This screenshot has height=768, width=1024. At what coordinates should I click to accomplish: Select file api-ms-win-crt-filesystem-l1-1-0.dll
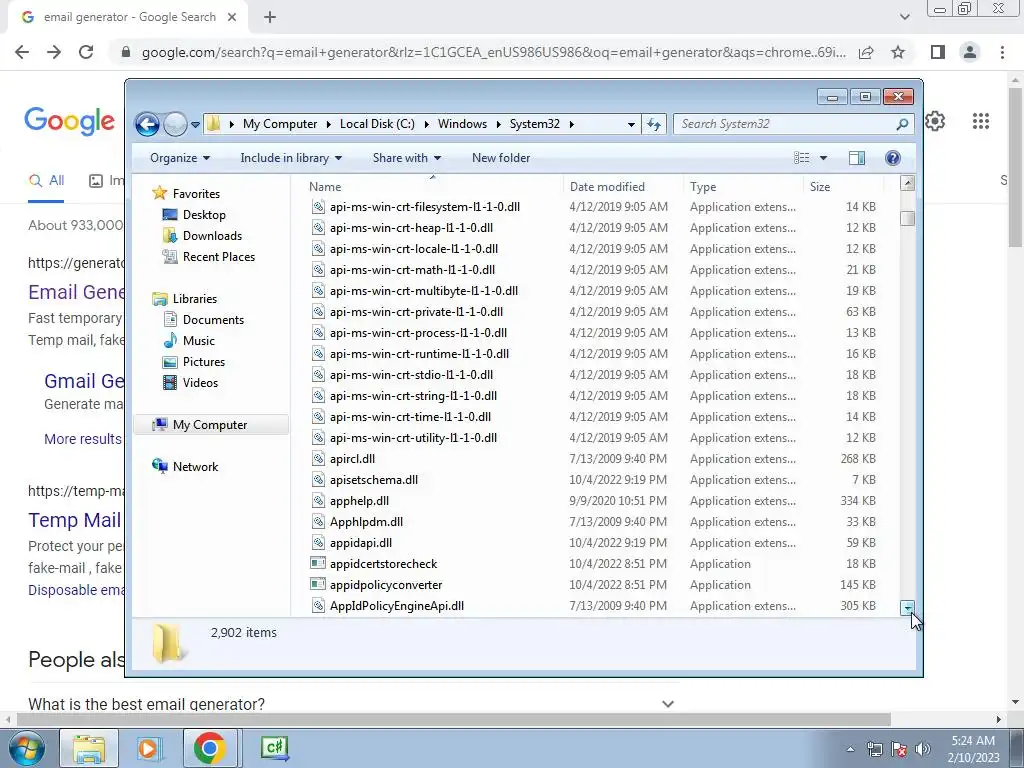[x=424, y=207]
